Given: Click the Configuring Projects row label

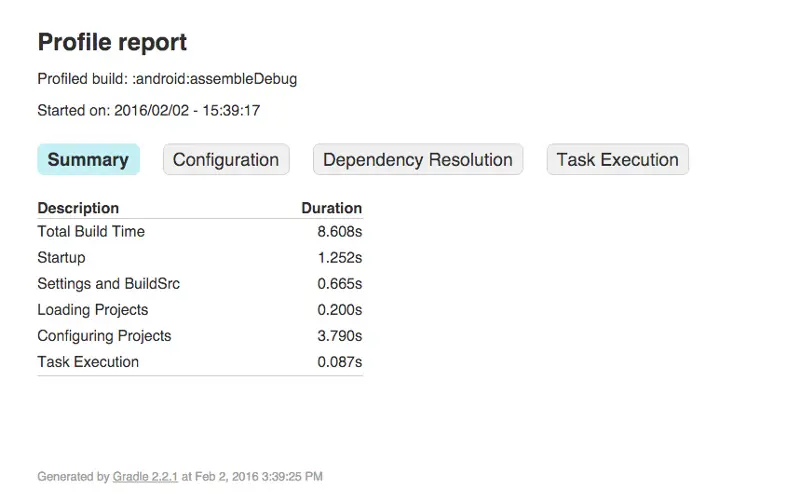Looking at the screenshot, I should pos(104,335).
